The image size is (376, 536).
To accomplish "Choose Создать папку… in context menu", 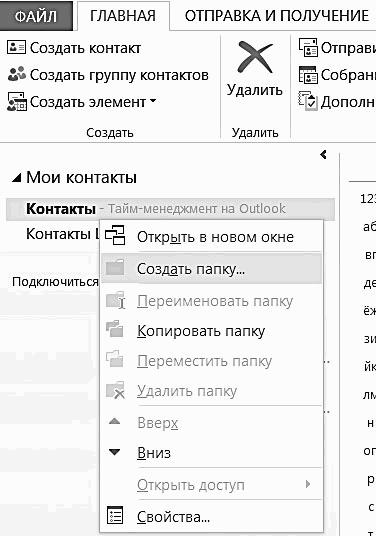I will tap(212, 269).
